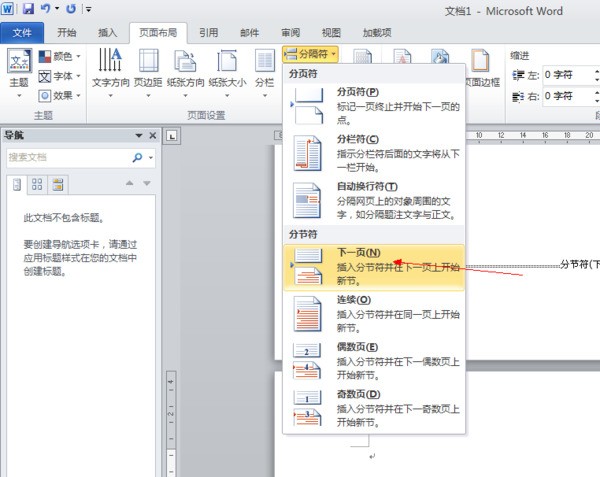Open the 审阅 tab
Viewport: 600px width, 477px height.
290,33
